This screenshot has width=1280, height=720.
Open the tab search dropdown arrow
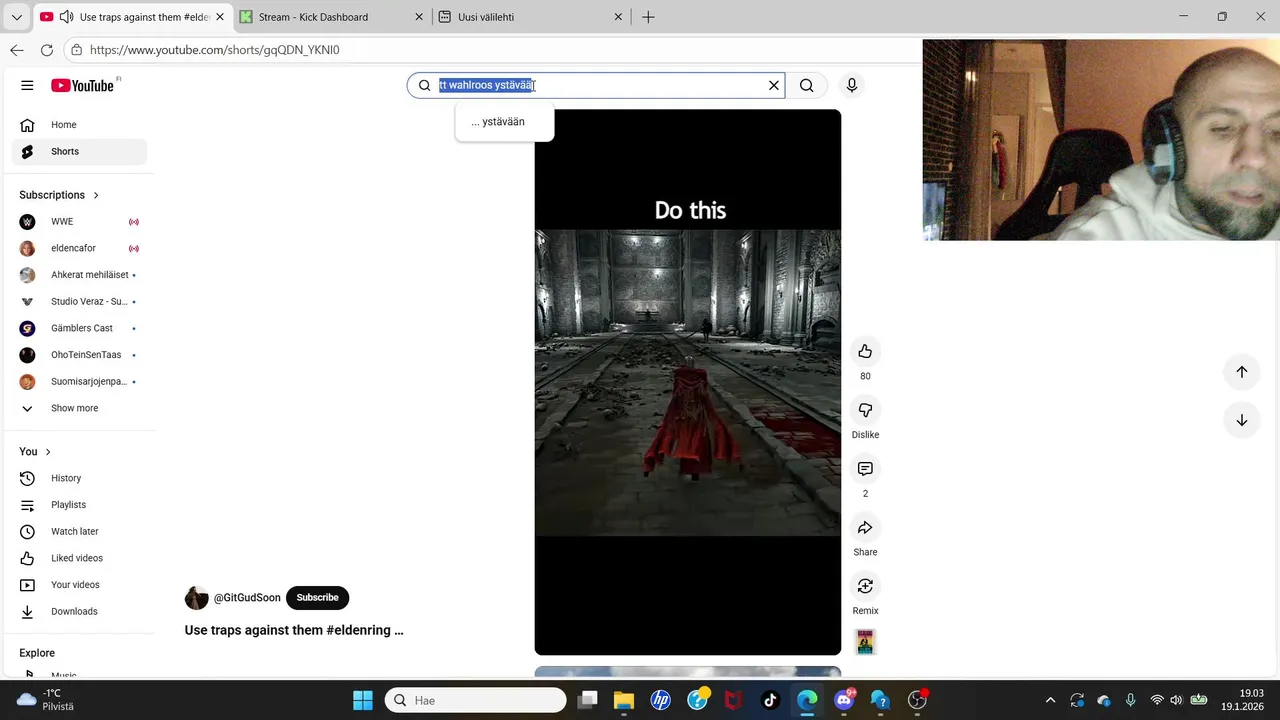[x=16, y=17]
